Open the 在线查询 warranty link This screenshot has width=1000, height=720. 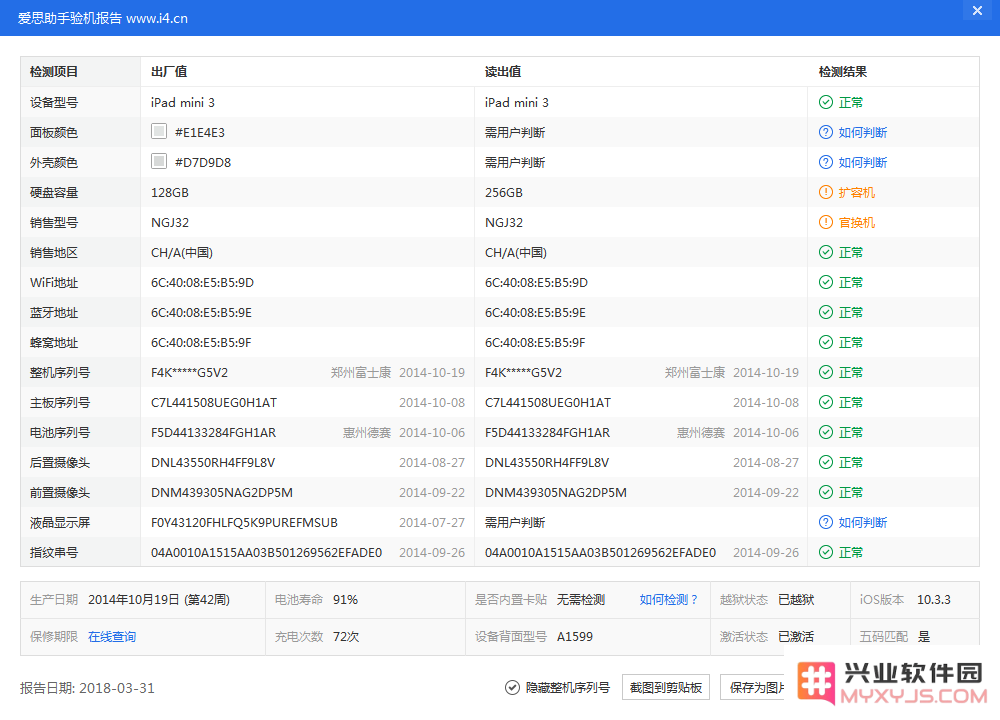pyautogui.click(x=112, y=636)
